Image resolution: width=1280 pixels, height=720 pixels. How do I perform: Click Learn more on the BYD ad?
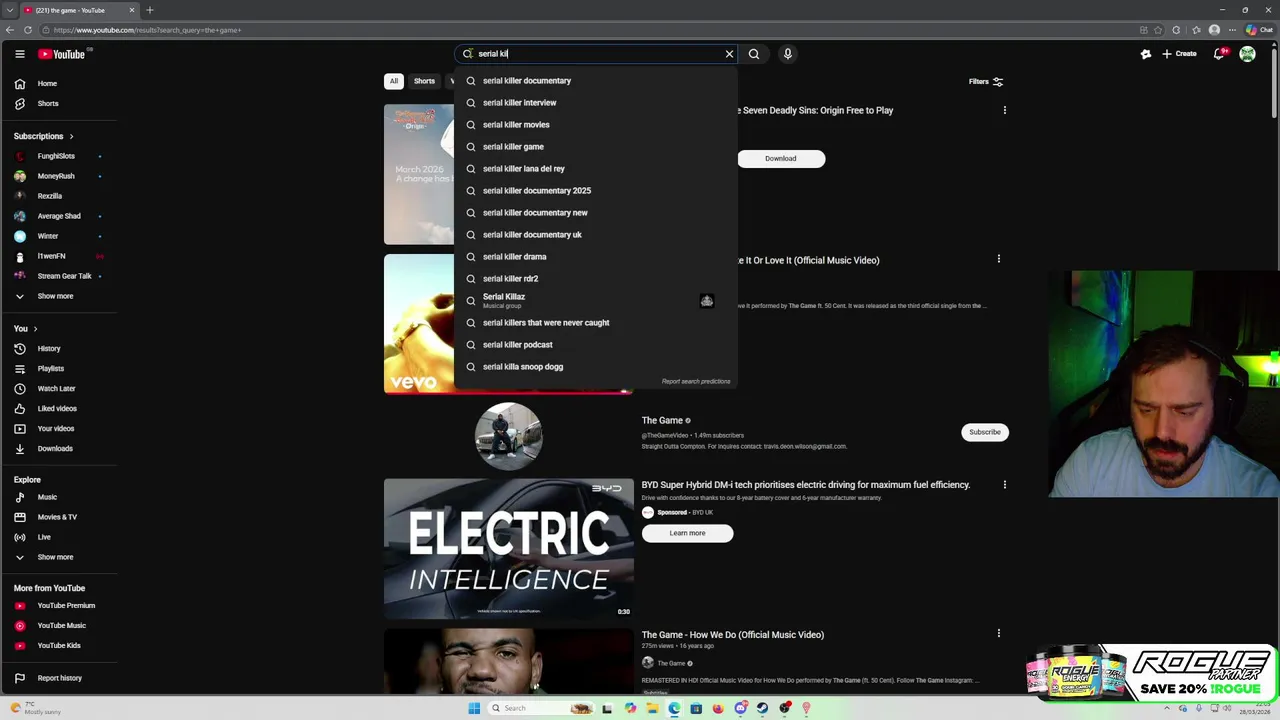tap(687, 533)
